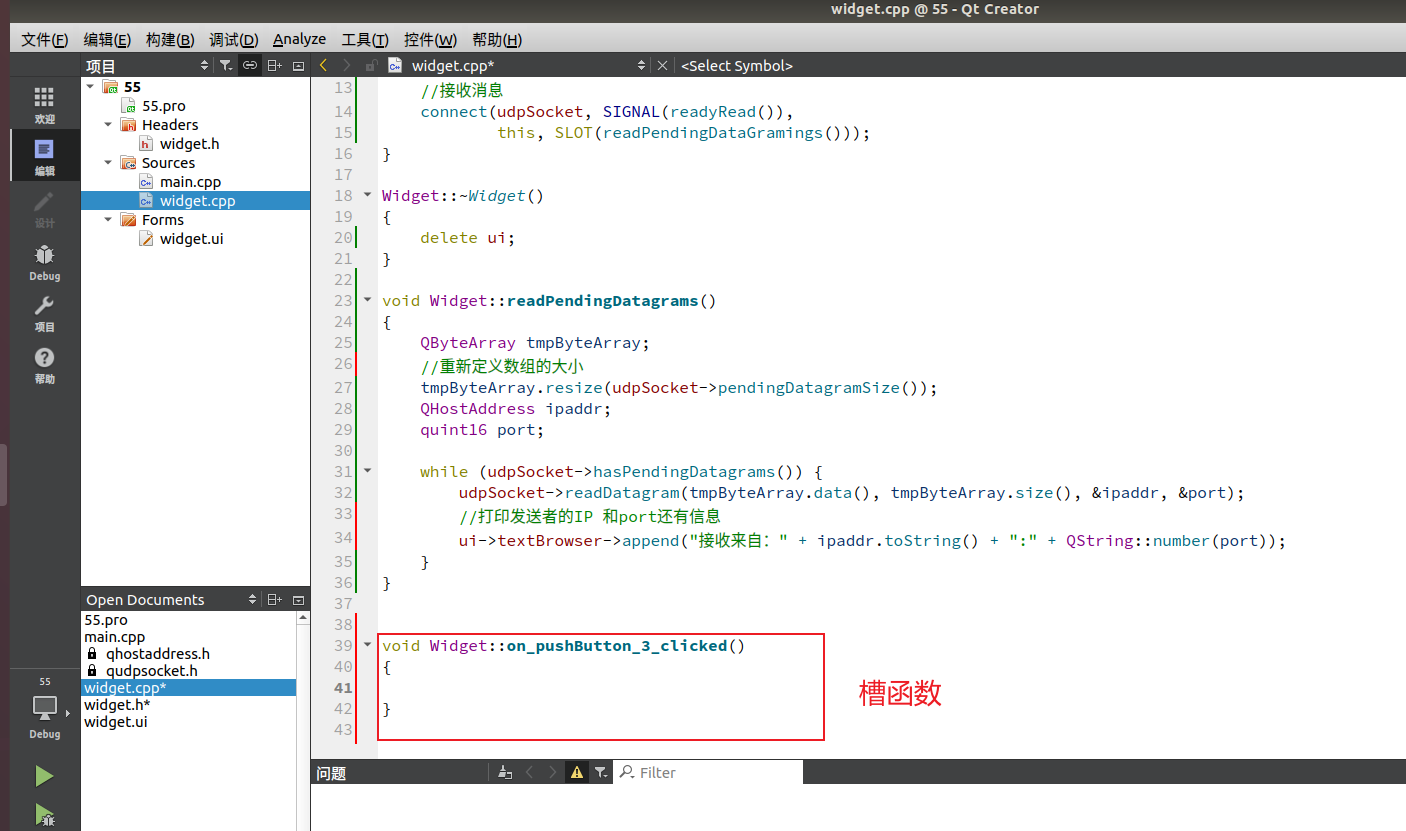Click the filter tree icon in project pane
The width and height of the screenshot is (1406, 831).
tap(226, 65)
